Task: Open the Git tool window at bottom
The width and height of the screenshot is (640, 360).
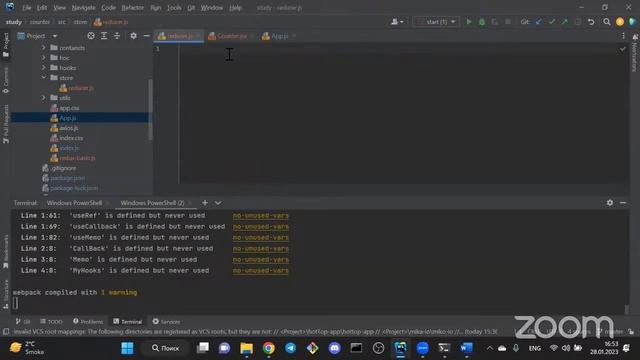Action: click(x=23, y=322)
